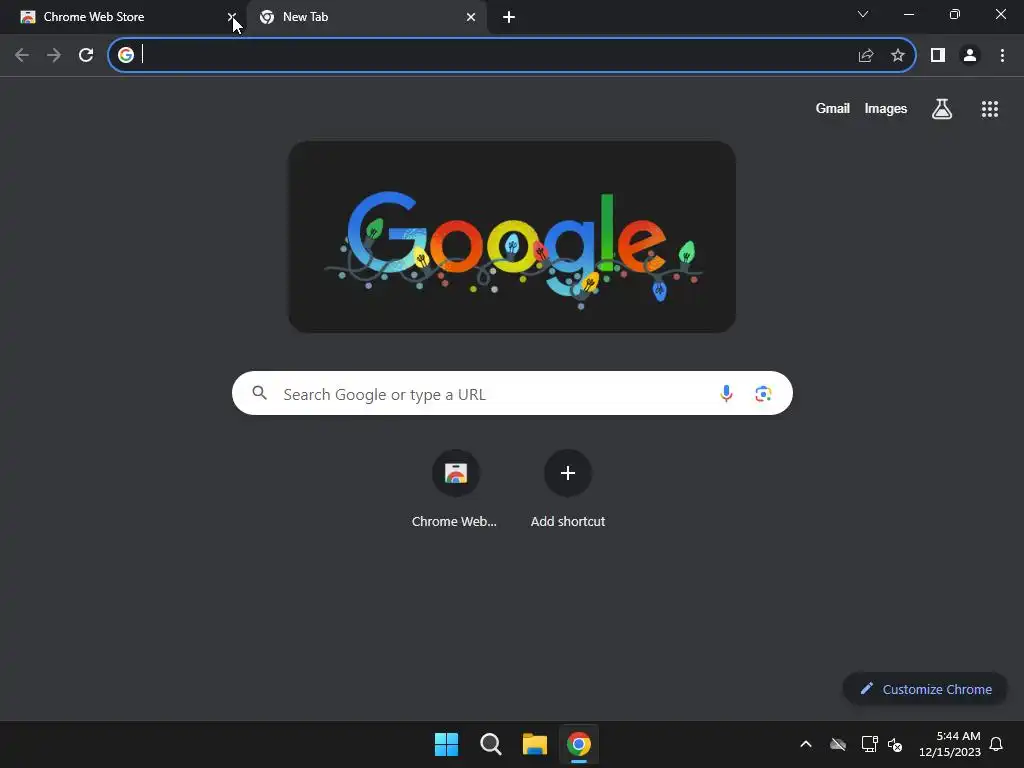Open Google Images link

tap(886, 108)
